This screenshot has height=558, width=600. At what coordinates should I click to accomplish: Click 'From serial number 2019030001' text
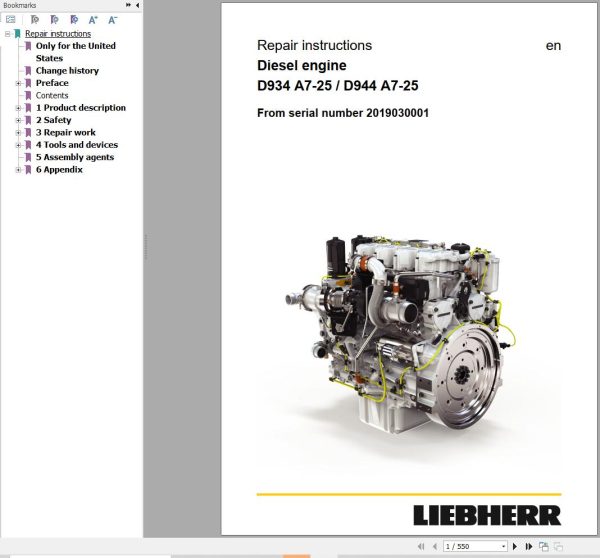[x=343, y=113]
